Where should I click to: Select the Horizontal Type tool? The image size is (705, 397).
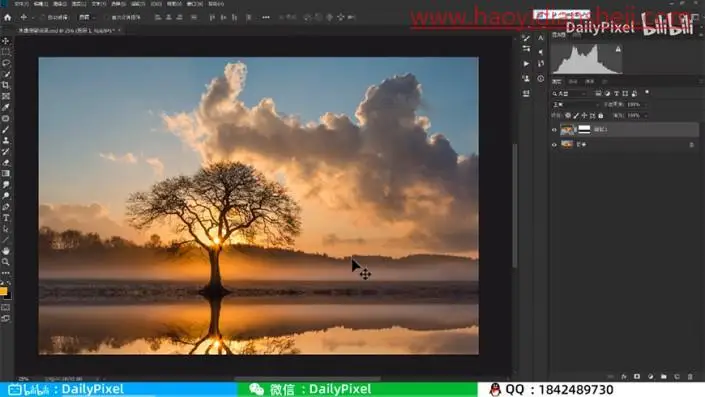[6, 218]
